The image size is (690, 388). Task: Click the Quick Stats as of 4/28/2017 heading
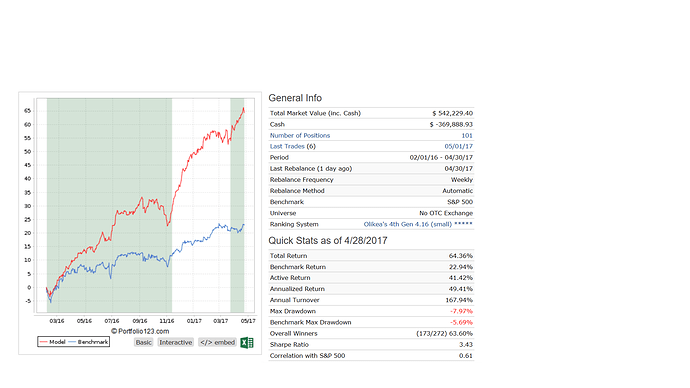328,241
